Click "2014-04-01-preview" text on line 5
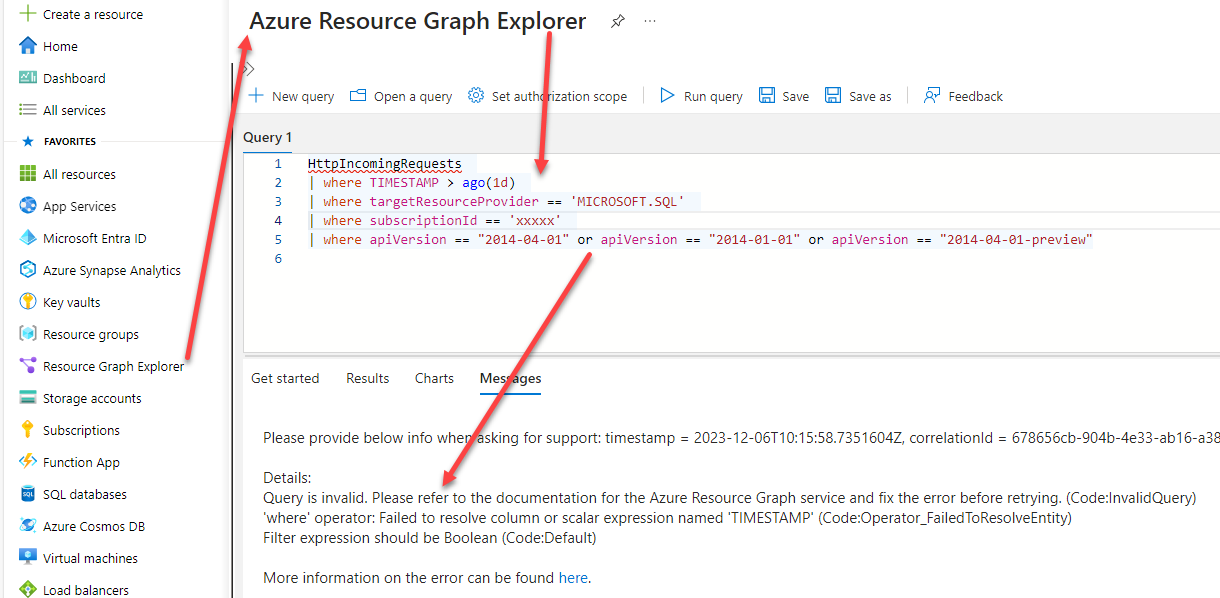This screenshot has width=1220, height=598. point(1016,240)
